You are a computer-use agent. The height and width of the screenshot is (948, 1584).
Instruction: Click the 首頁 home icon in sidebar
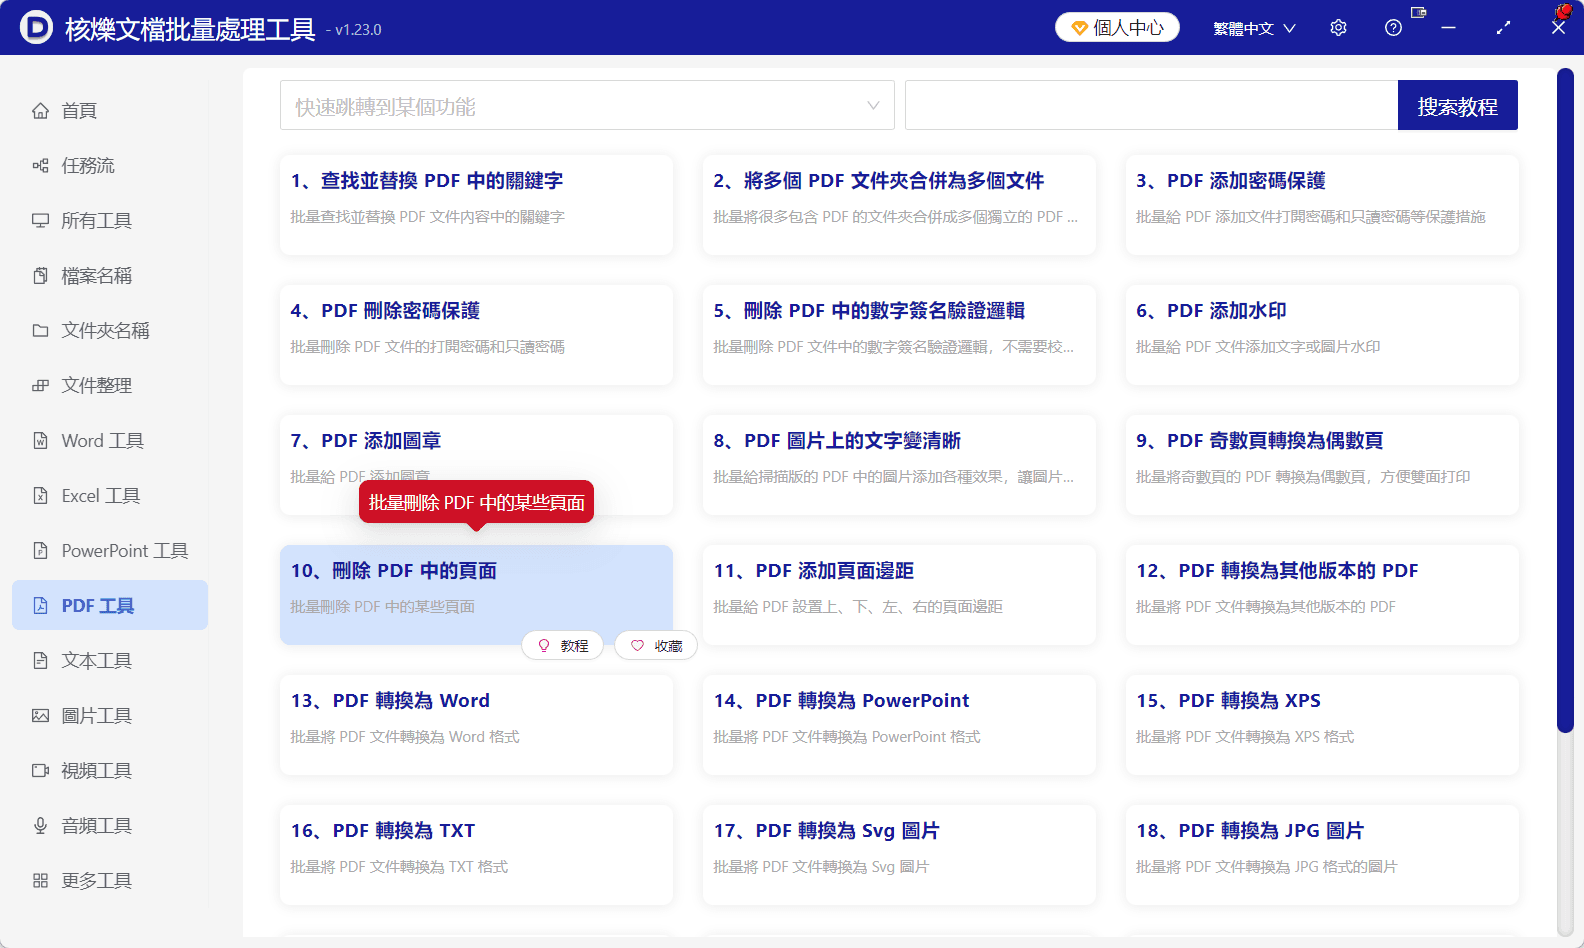40,111
